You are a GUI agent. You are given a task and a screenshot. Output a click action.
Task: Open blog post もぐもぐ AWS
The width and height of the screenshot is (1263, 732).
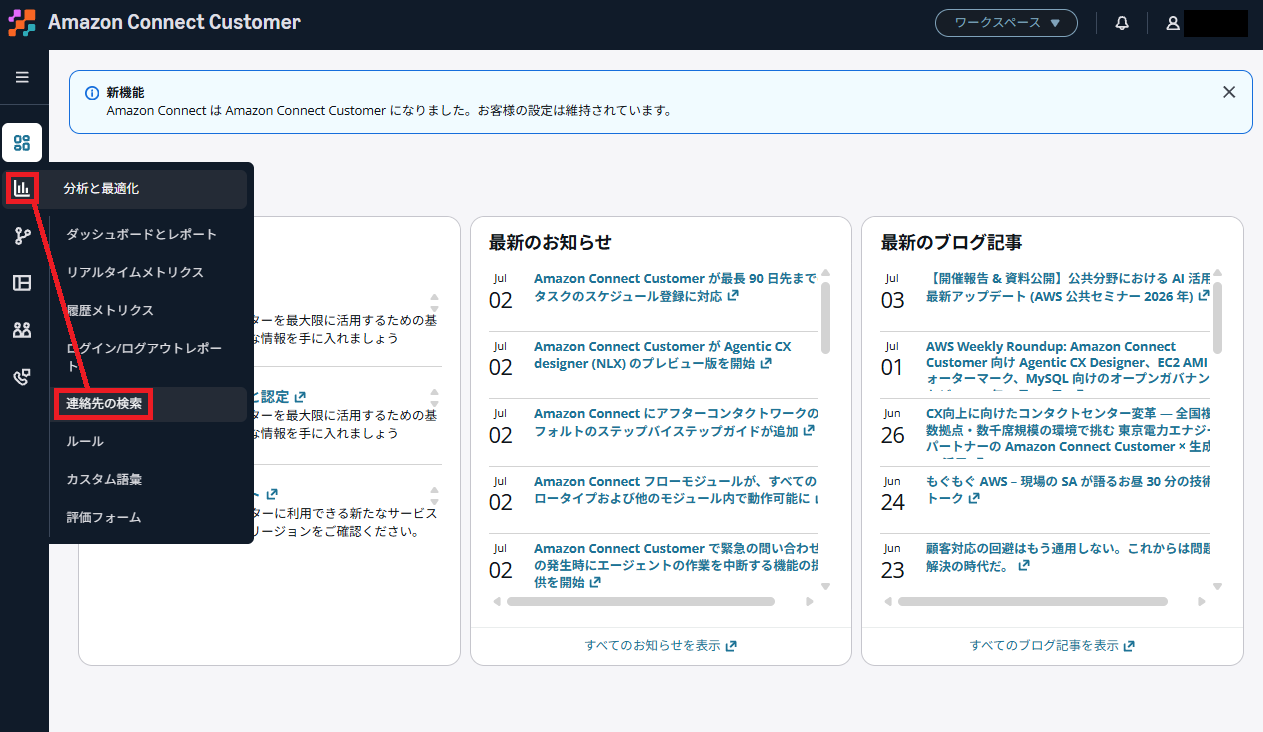[1068, 489]
